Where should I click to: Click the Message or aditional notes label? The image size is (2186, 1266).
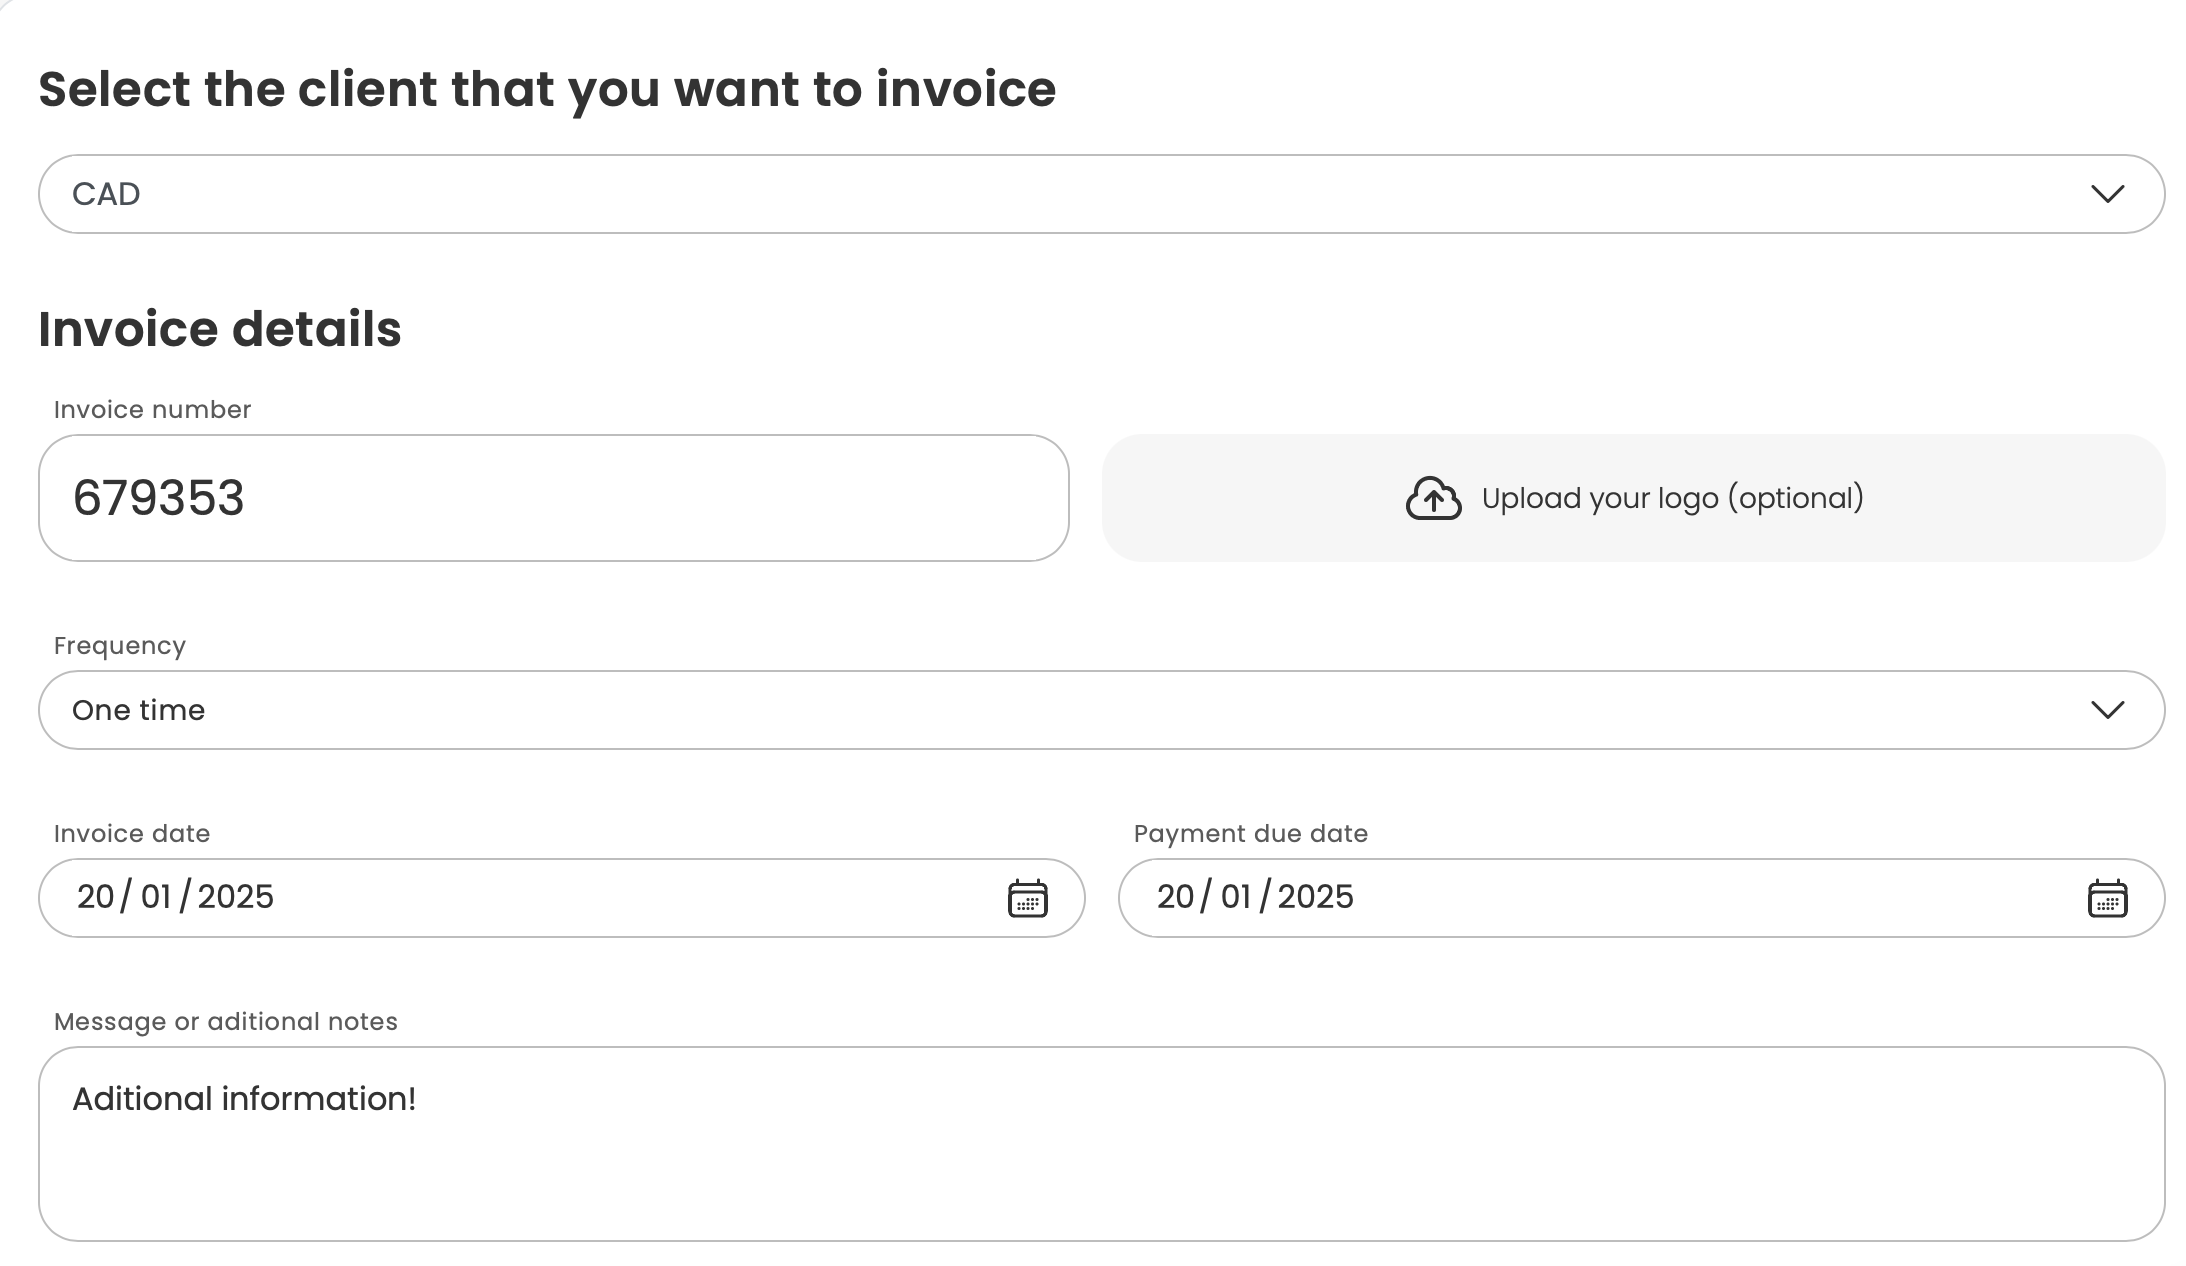226,1022
